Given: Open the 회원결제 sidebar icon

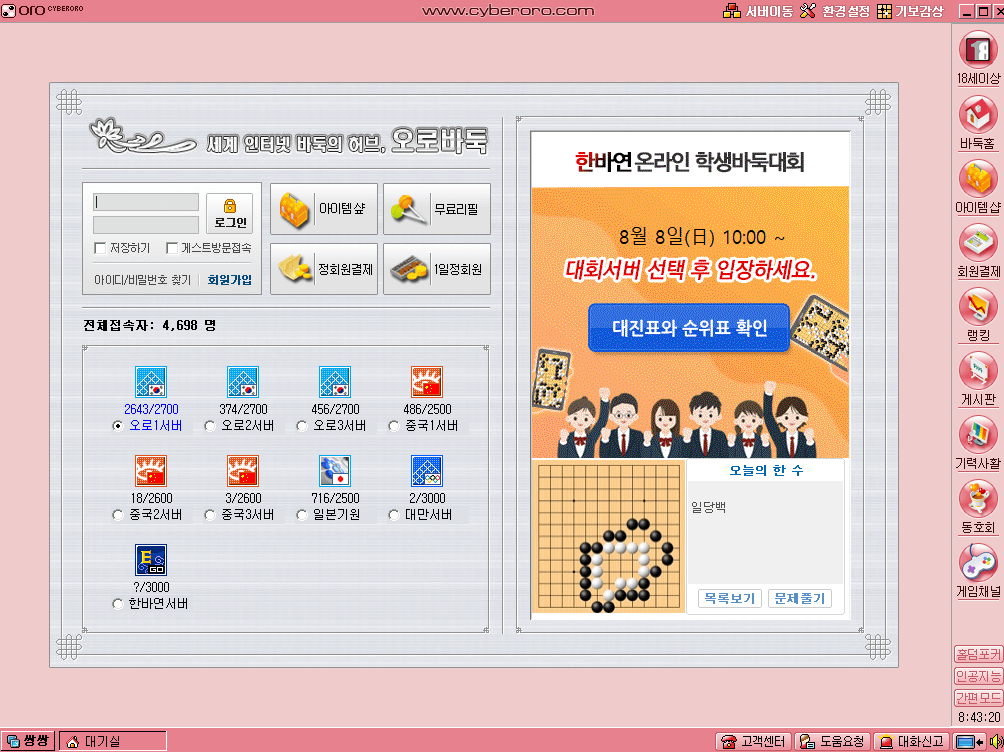Looking at the screenshot, I should click(x=978, y=243).
